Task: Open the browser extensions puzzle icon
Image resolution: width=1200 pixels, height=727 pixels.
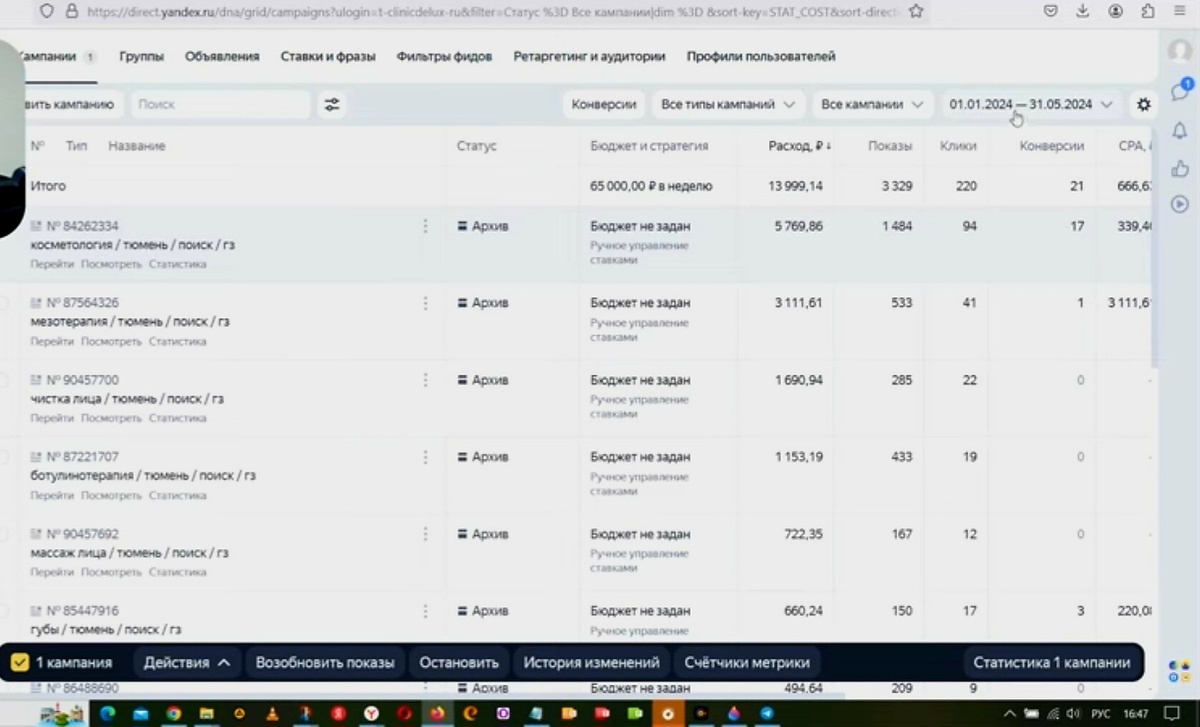Action: (1148, 11)
